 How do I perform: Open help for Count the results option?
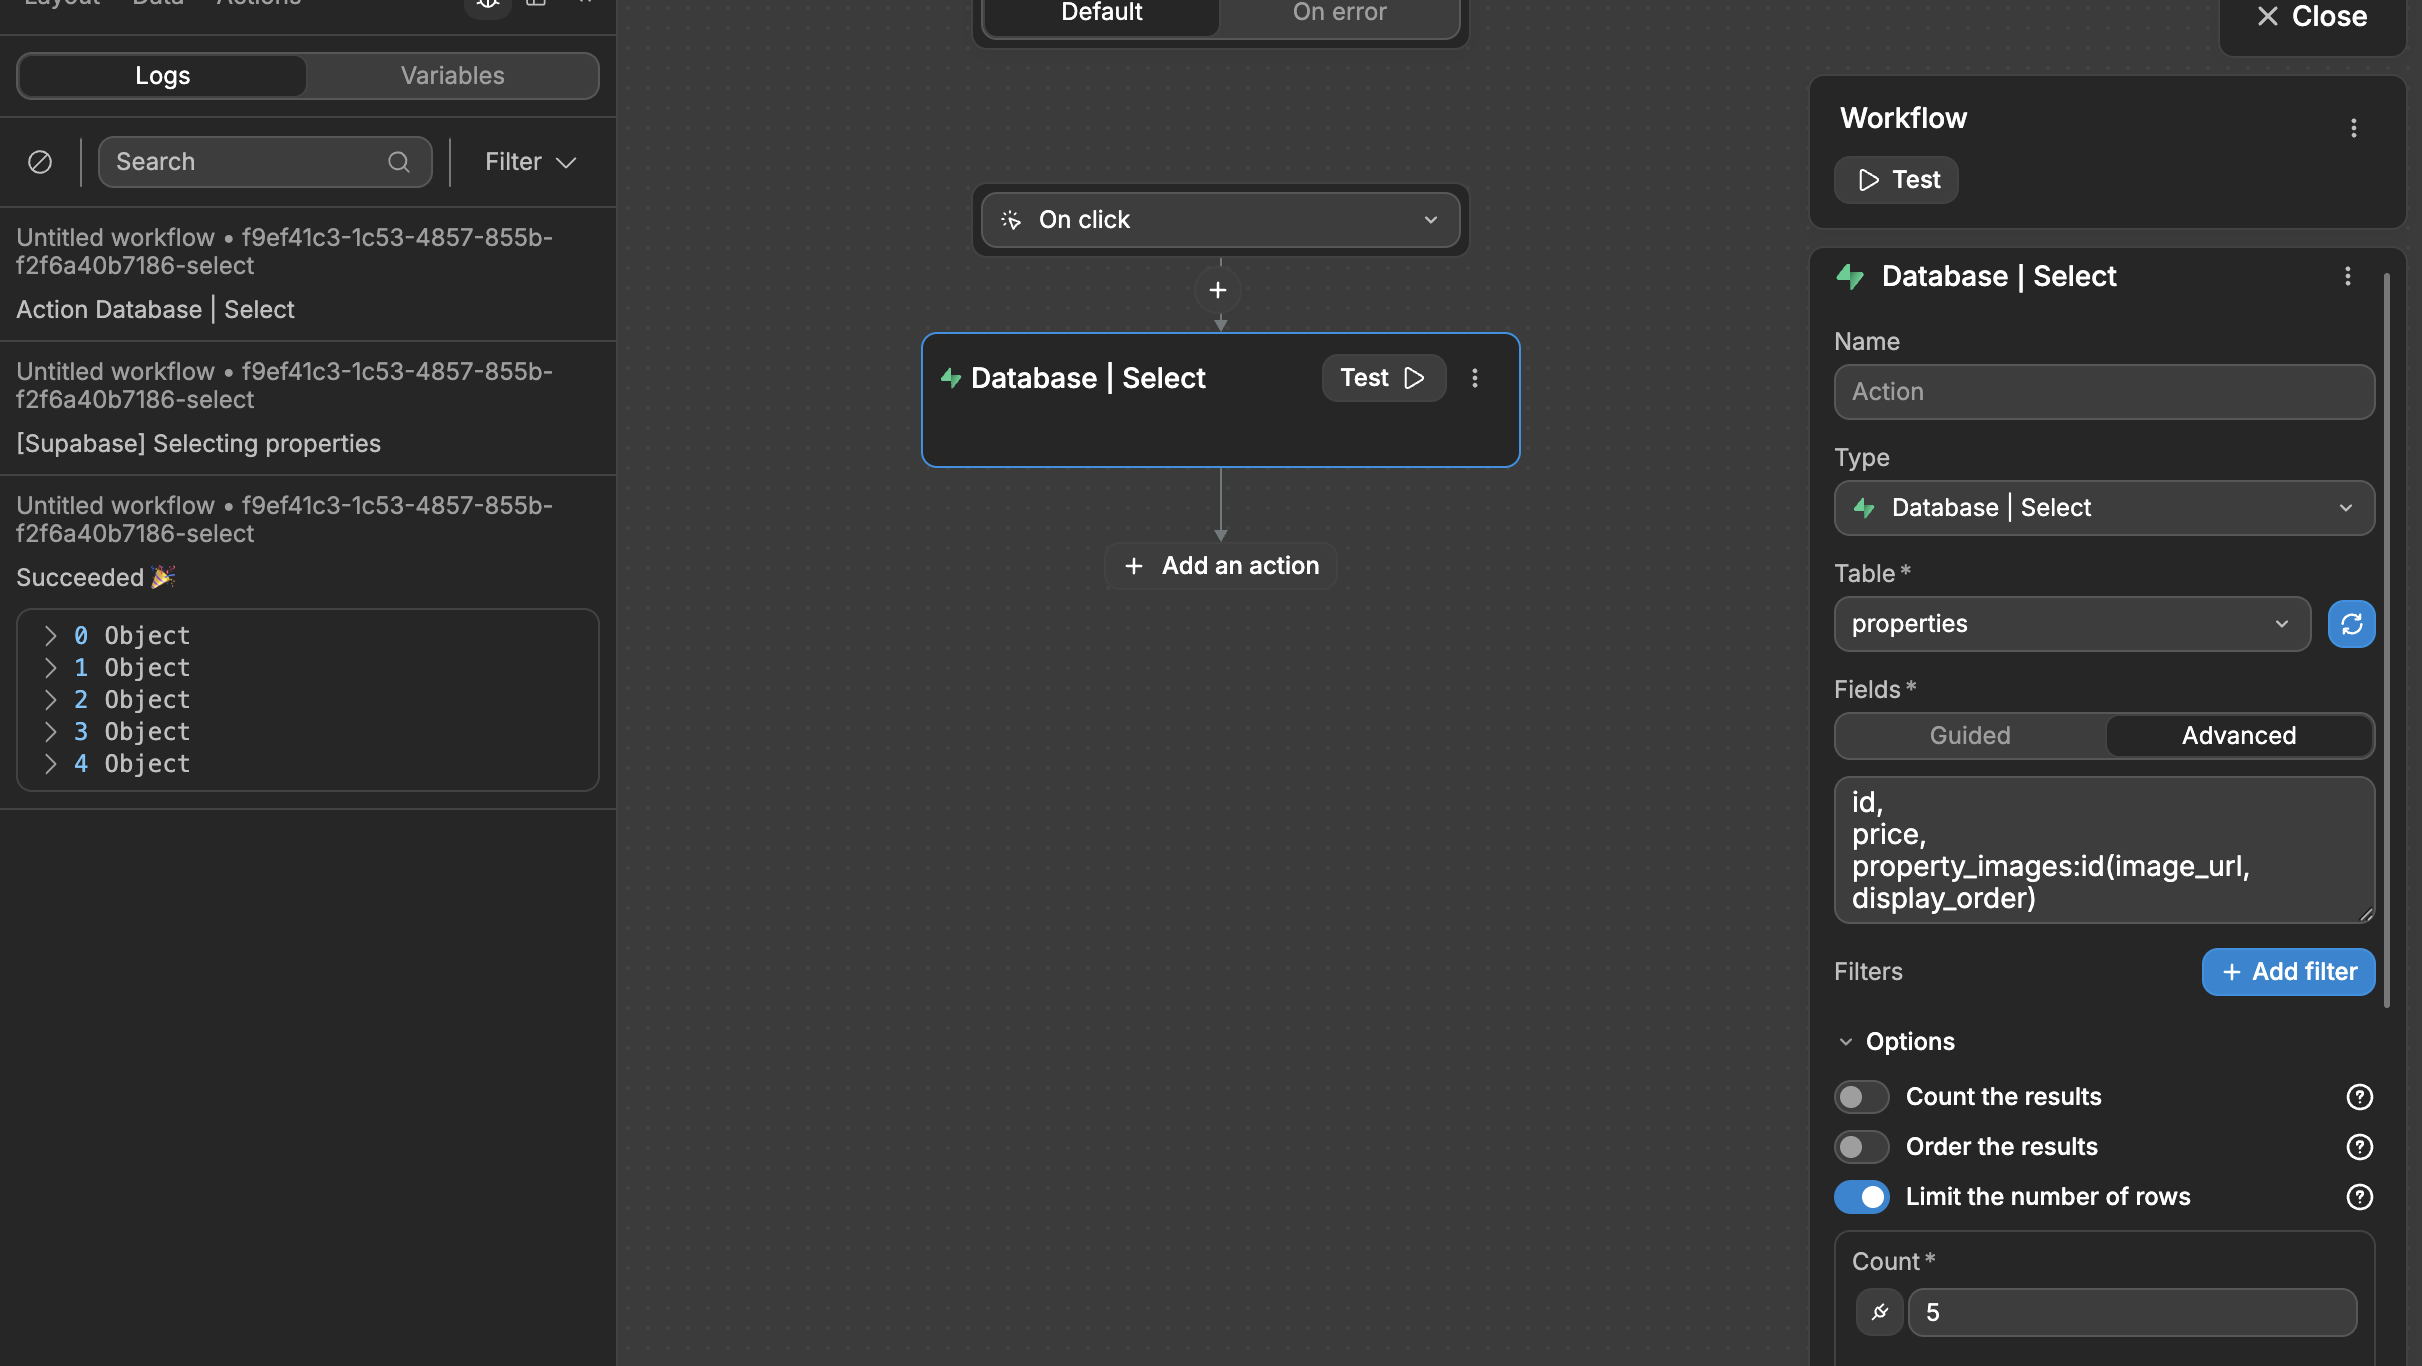point(2360,1096)
